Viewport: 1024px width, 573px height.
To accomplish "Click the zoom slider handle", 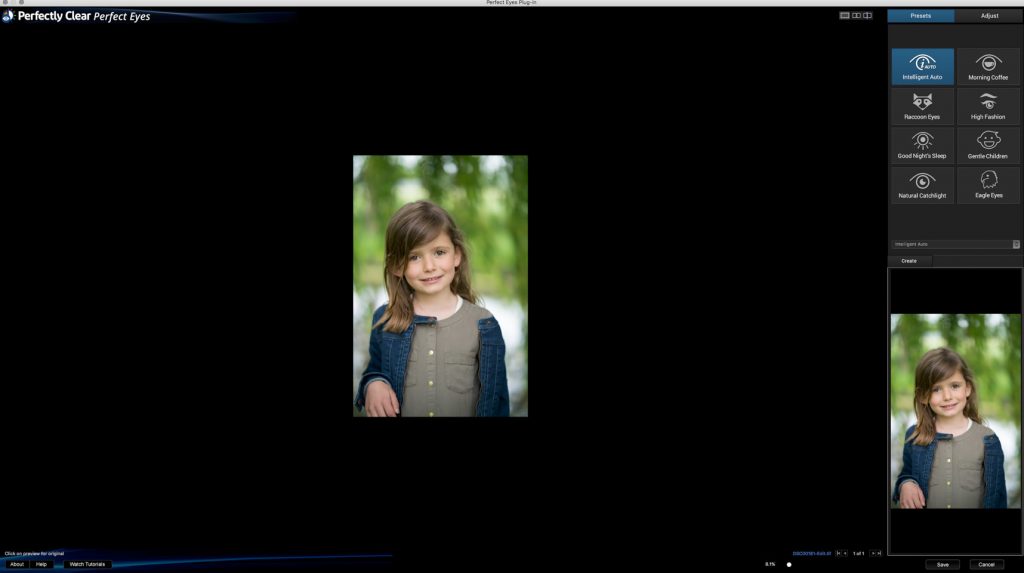I will point(789,565).
